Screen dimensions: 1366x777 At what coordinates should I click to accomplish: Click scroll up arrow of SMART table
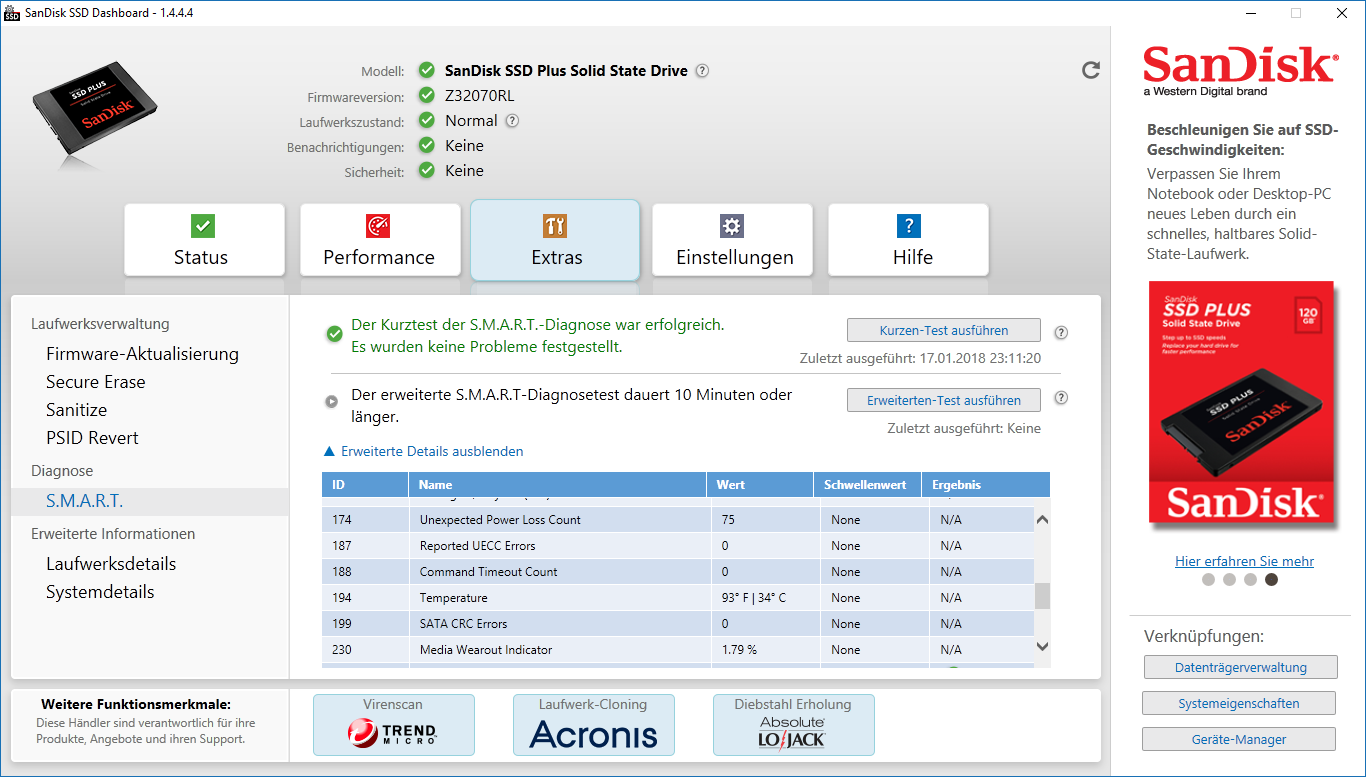(1043, 520)
